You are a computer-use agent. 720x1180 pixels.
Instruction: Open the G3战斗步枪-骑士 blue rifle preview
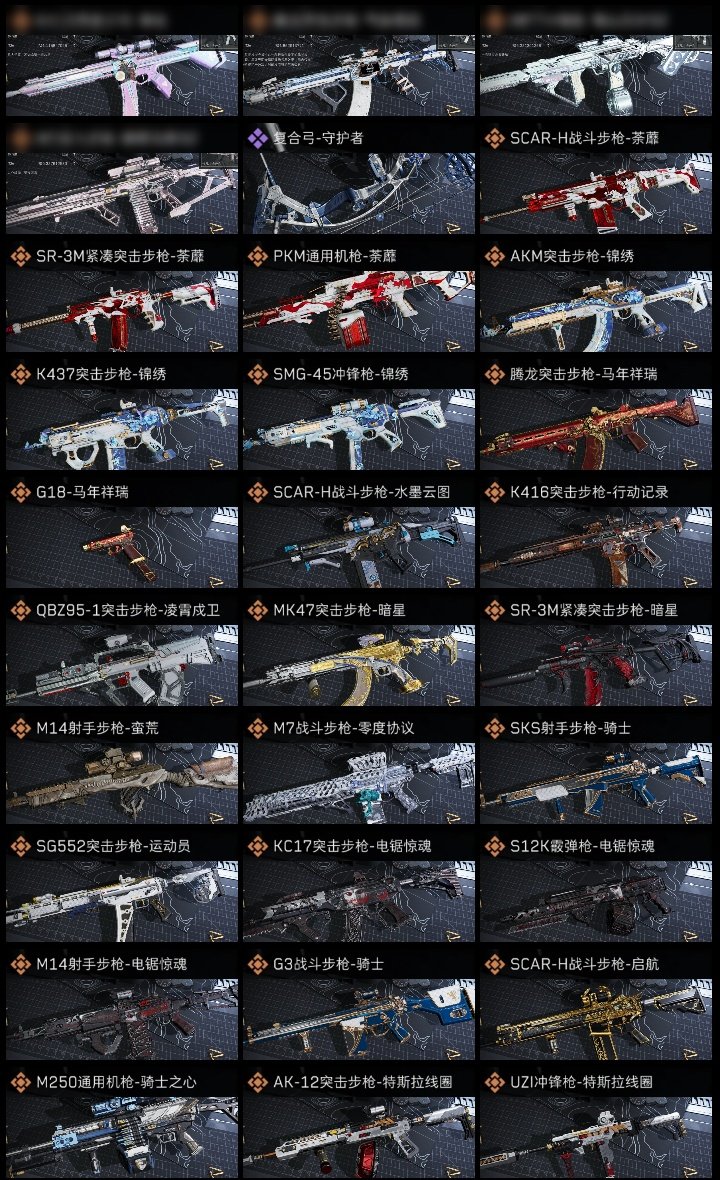click(x=359, y=1020)
